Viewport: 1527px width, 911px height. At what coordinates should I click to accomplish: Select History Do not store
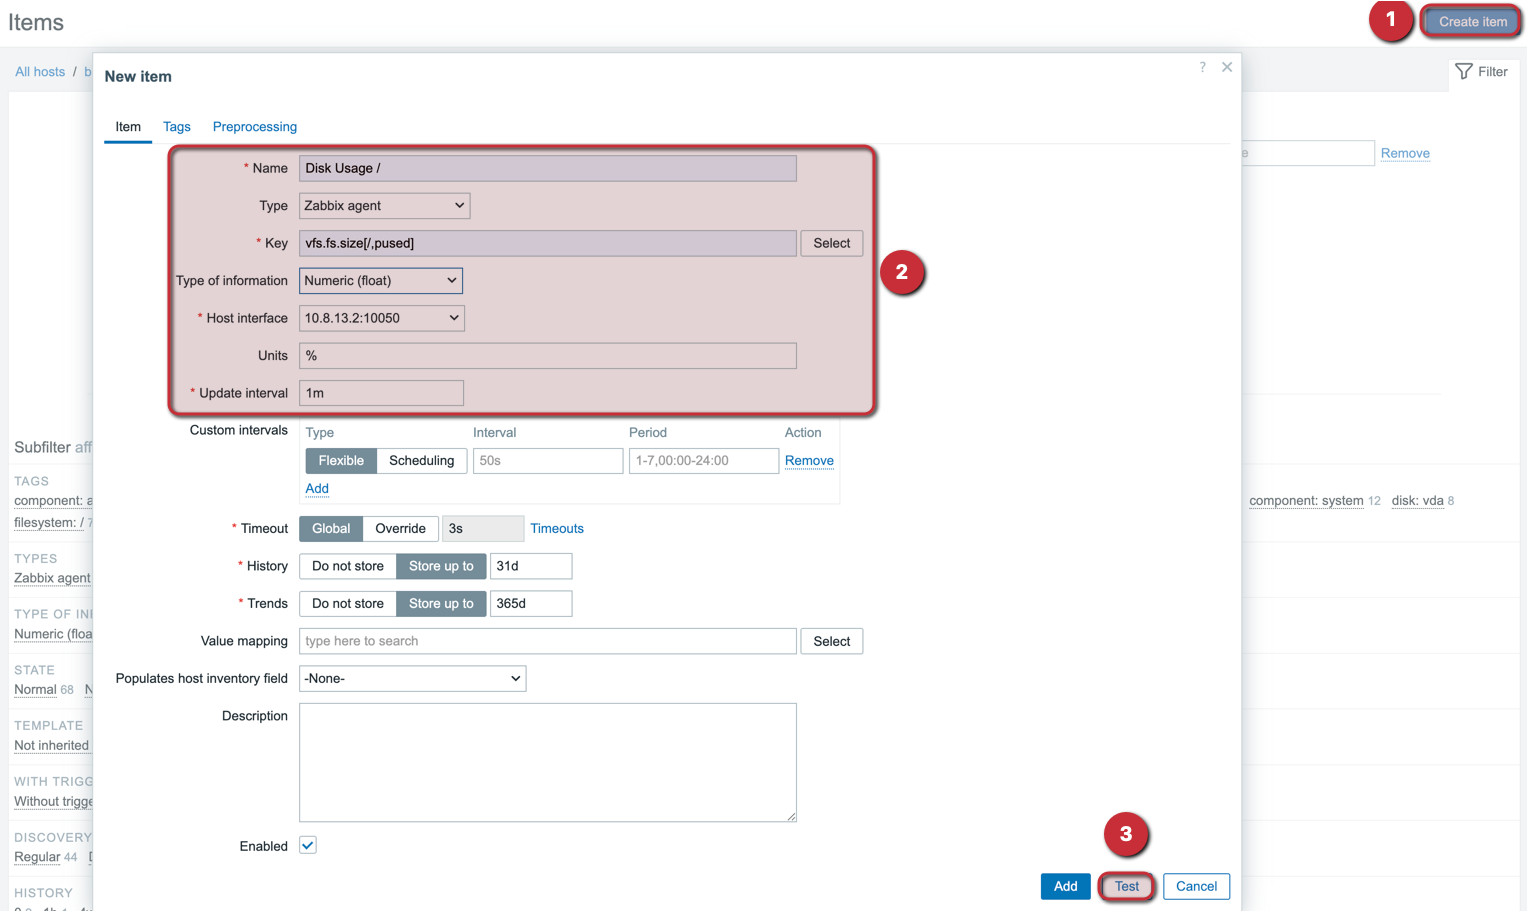pos(348,566)
